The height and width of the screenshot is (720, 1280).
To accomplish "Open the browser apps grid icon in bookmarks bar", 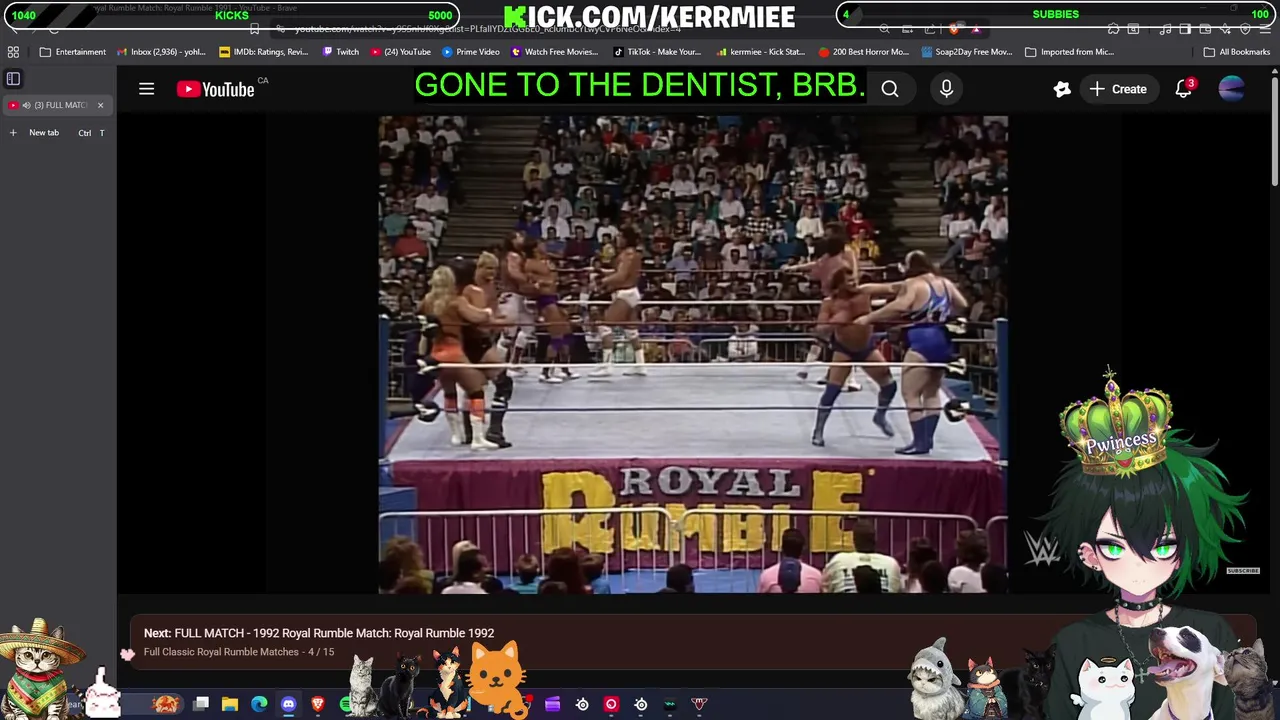I will (x=13, y=52).
